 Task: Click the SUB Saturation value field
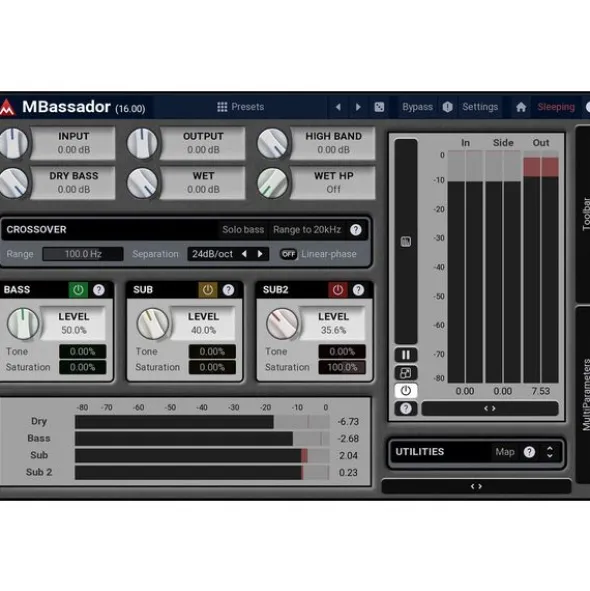pos(212,367)
